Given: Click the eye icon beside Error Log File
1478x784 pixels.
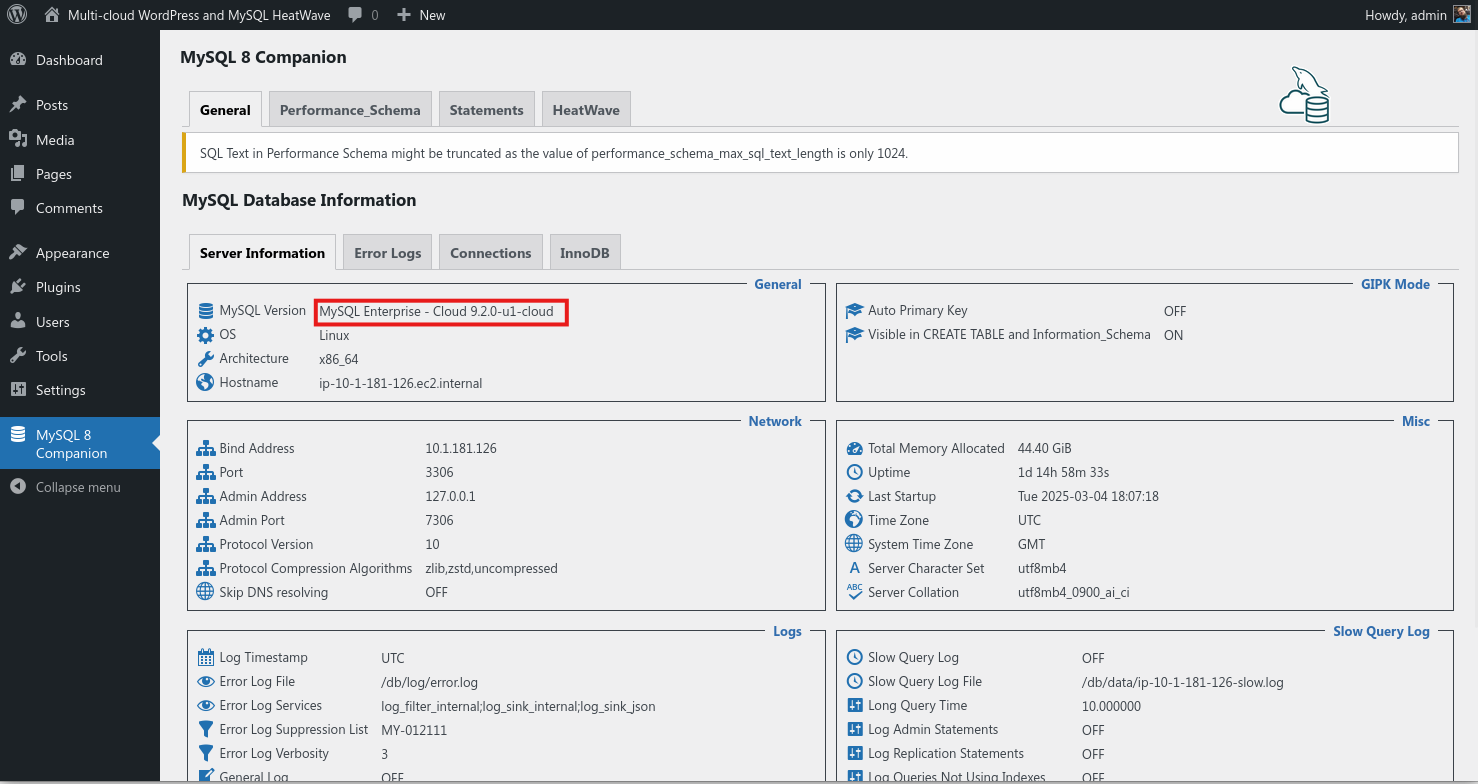Looking at the screenshot, I should [x=206, y=682].
